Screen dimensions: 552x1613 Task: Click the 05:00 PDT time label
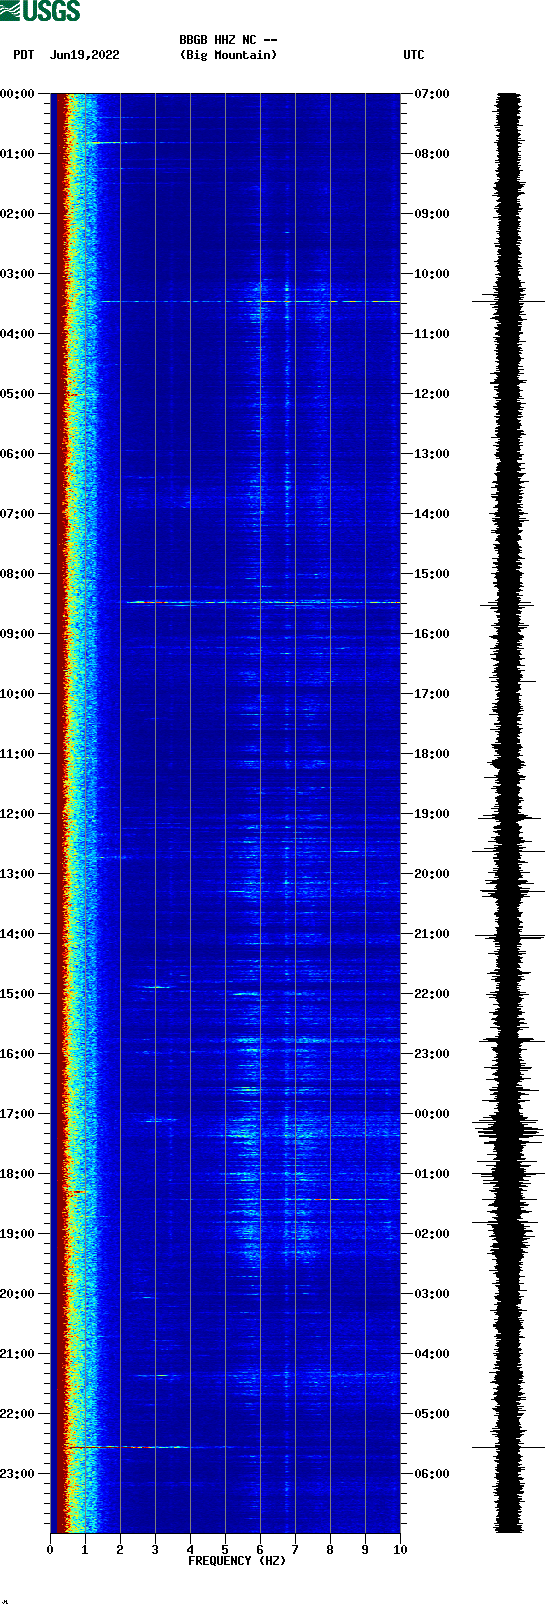pos(17,394)
